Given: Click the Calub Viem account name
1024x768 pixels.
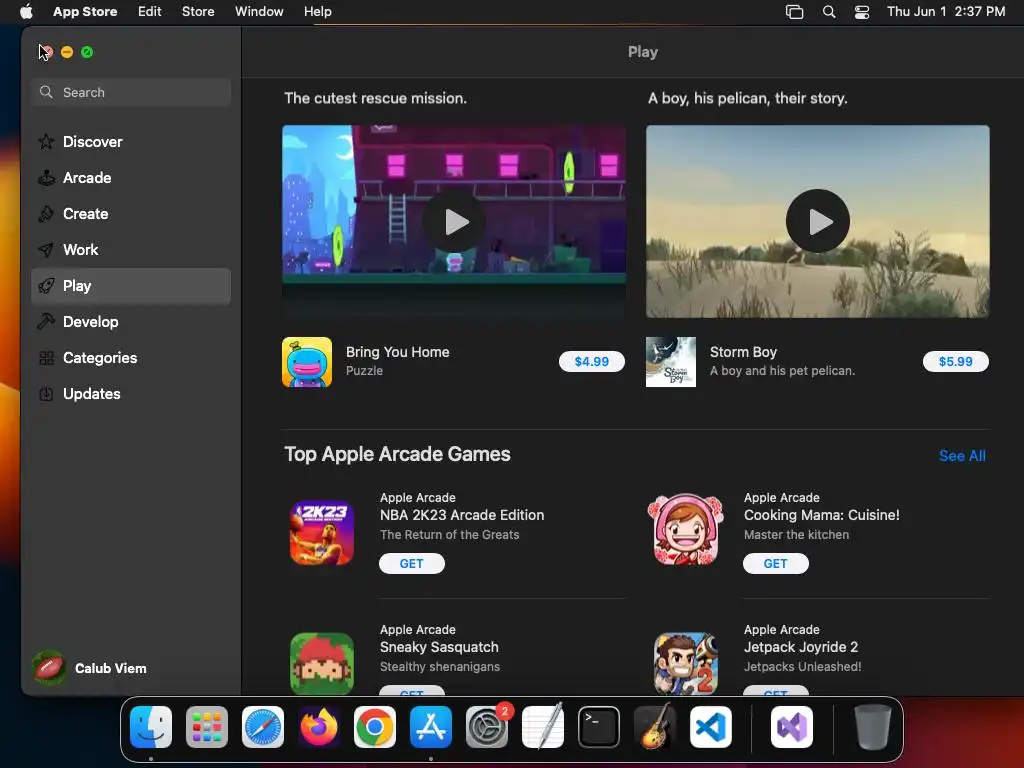Looking at the screenshot, I should 110,668.
